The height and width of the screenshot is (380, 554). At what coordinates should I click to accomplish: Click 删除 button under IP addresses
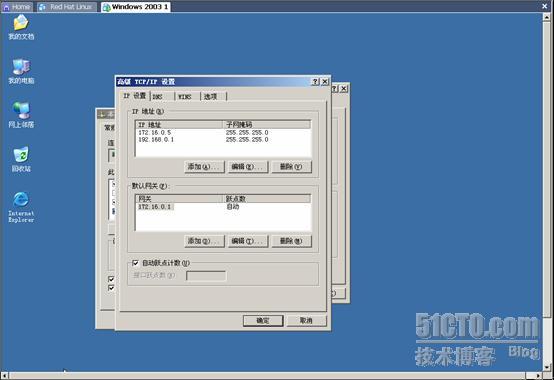(291, 167)
